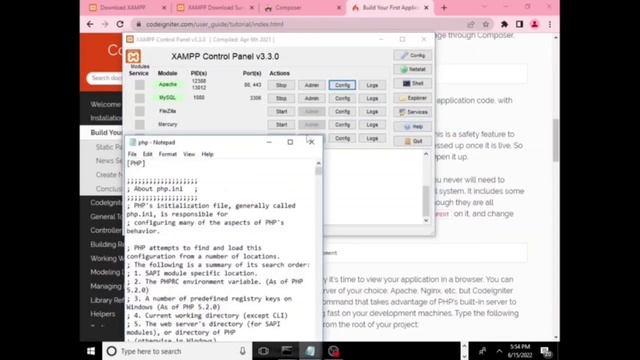Viewport: 640px width, 360px height.
Task: Open Notepad View menu
Action: [189, 154]
